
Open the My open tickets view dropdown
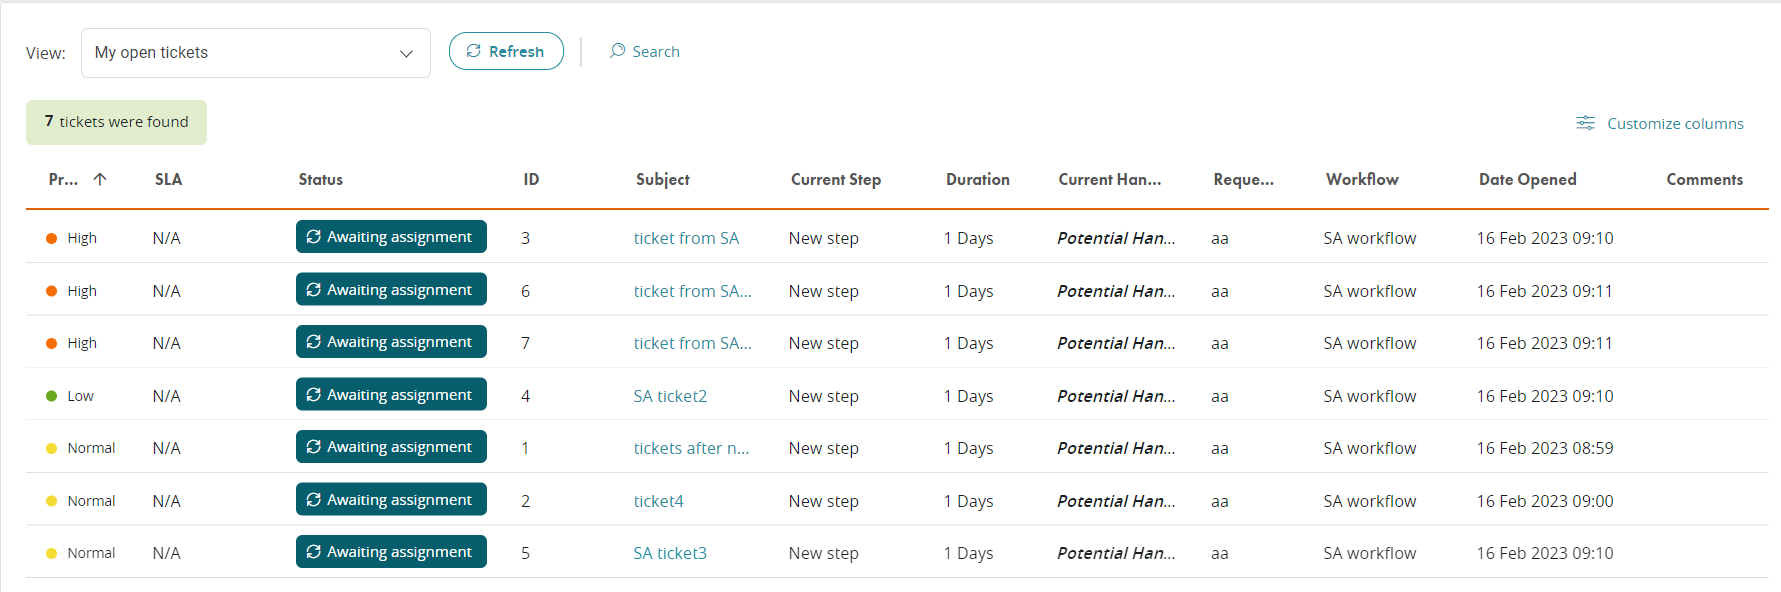(x=255, y=53)
